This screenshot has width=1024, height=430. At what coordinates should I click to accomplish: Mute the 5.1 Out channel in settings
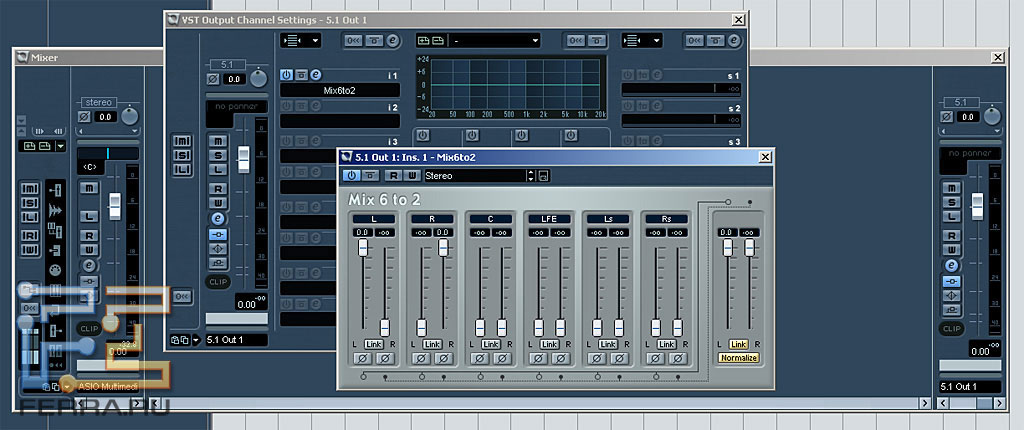point(217,141)
